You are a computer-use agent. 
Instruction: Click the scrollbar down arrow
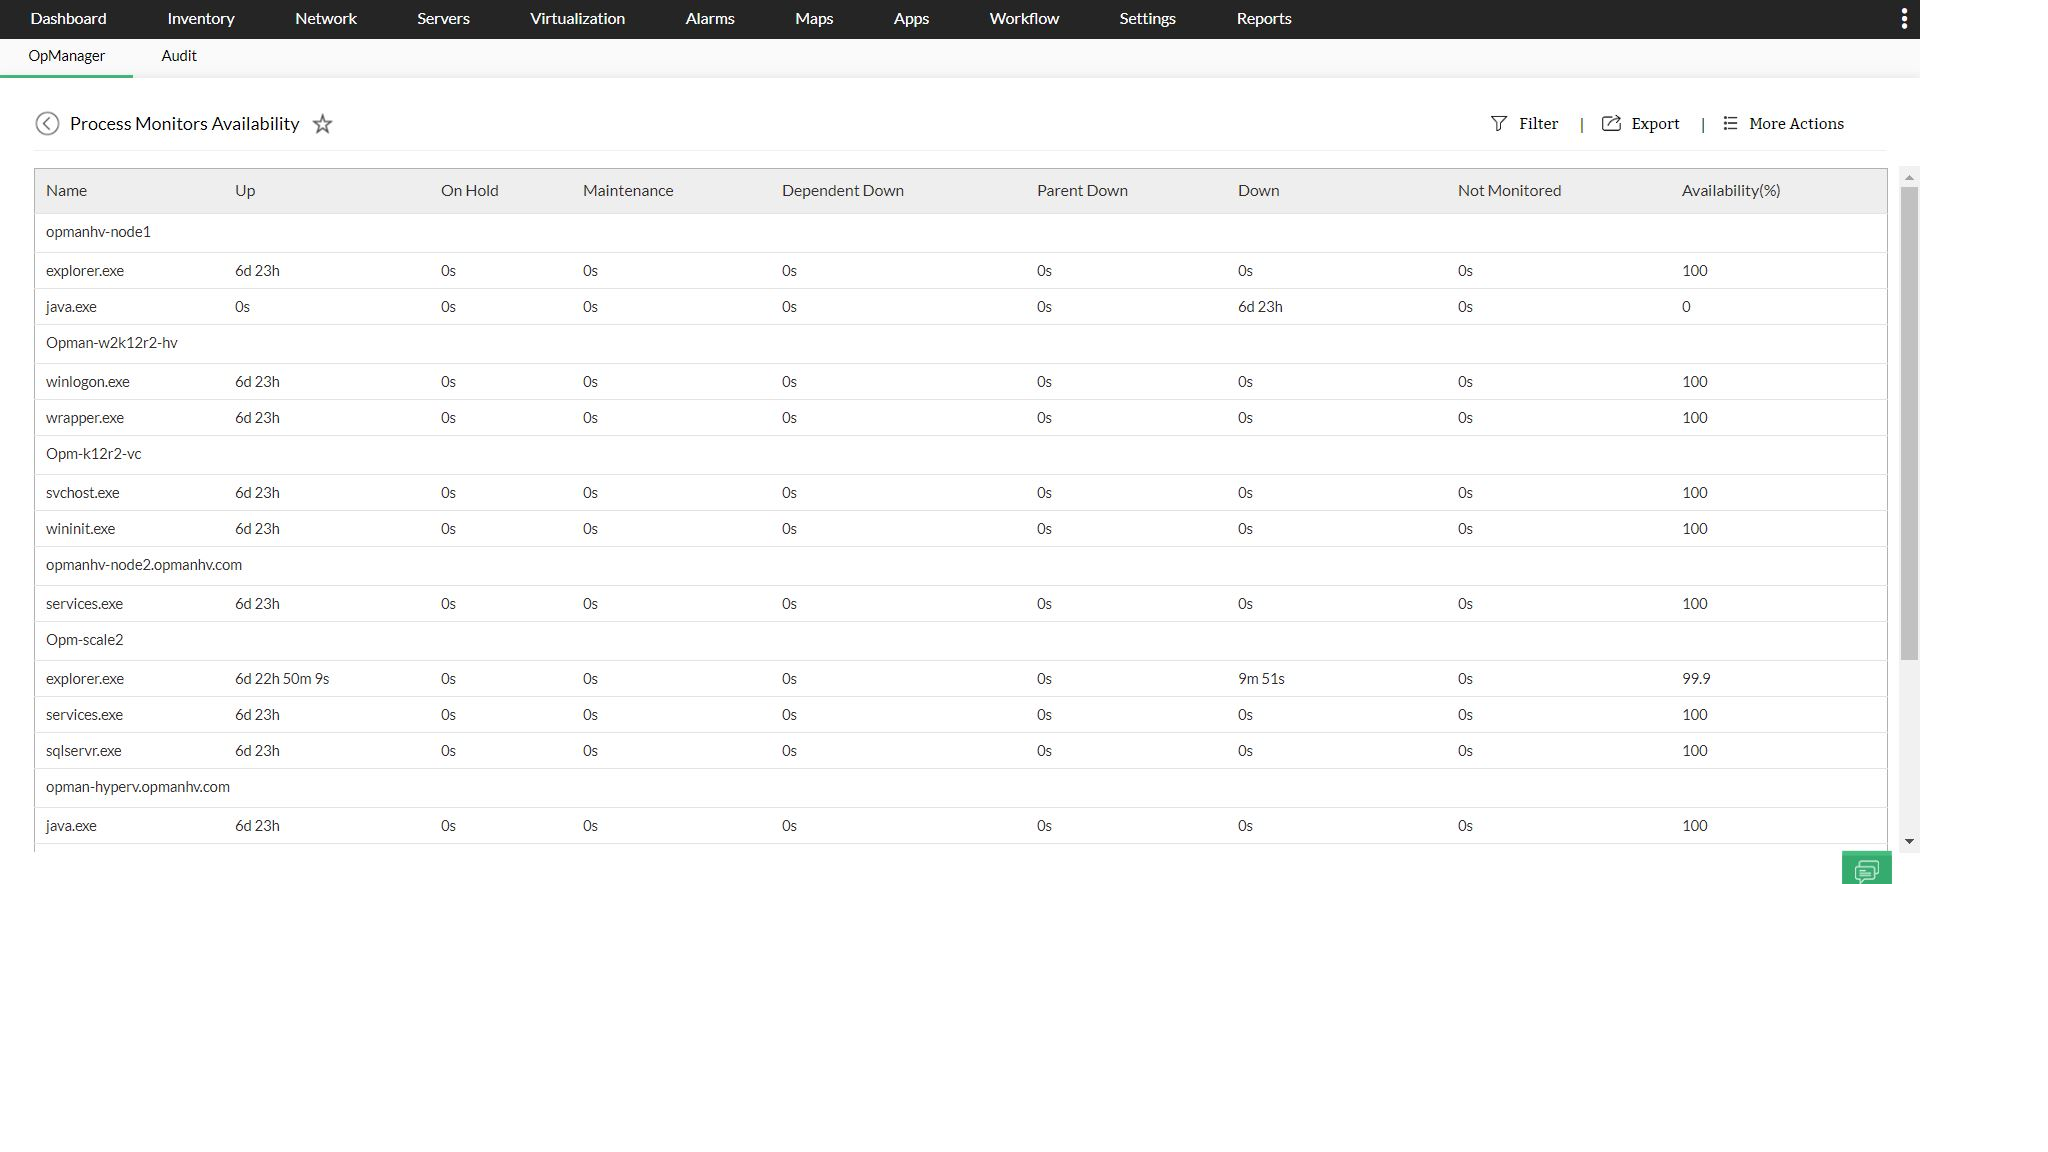(x=1909, y=842)
